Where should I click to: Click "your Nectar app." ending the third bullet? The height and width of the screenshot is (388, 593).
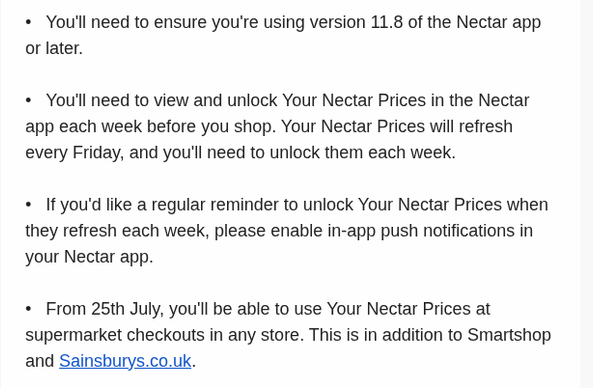click(89, 257)
